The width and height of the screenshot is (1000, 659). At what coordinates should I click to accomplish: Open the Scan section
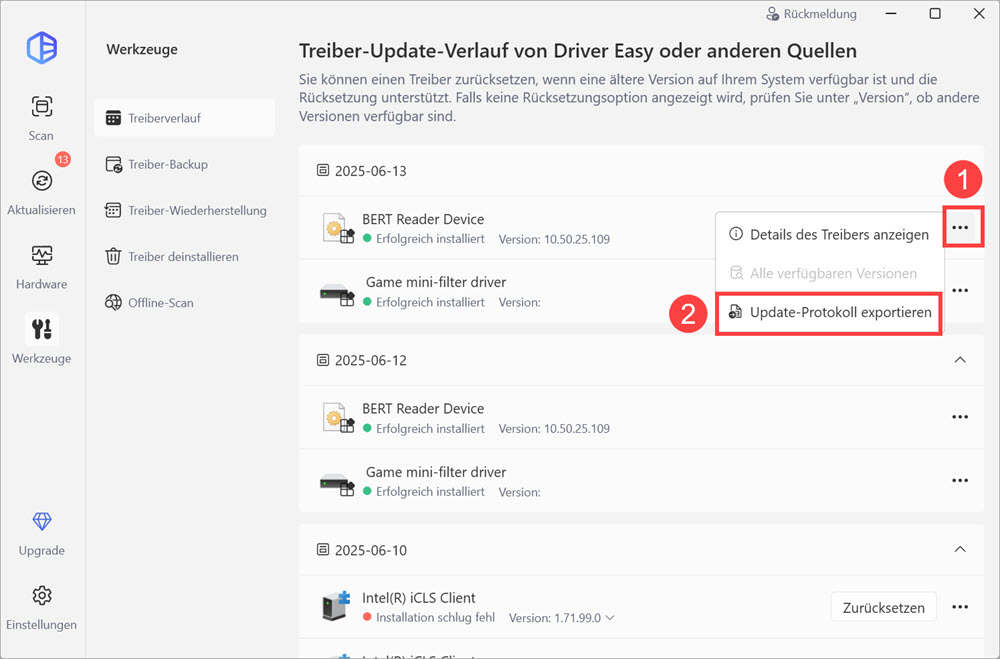[41, 117]
